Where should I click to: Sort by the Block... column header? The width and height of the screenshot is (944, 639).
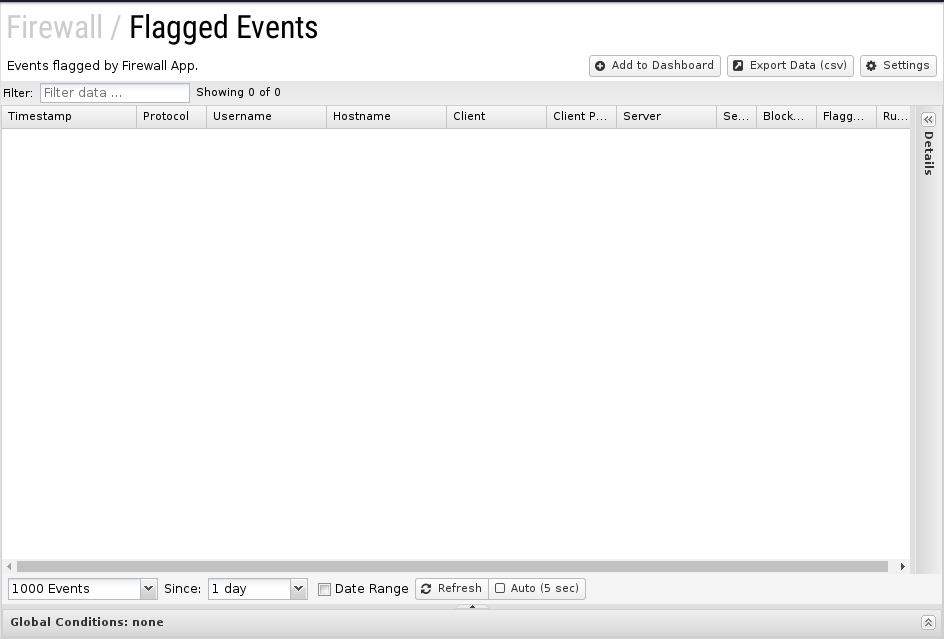[x=786, y=116]
